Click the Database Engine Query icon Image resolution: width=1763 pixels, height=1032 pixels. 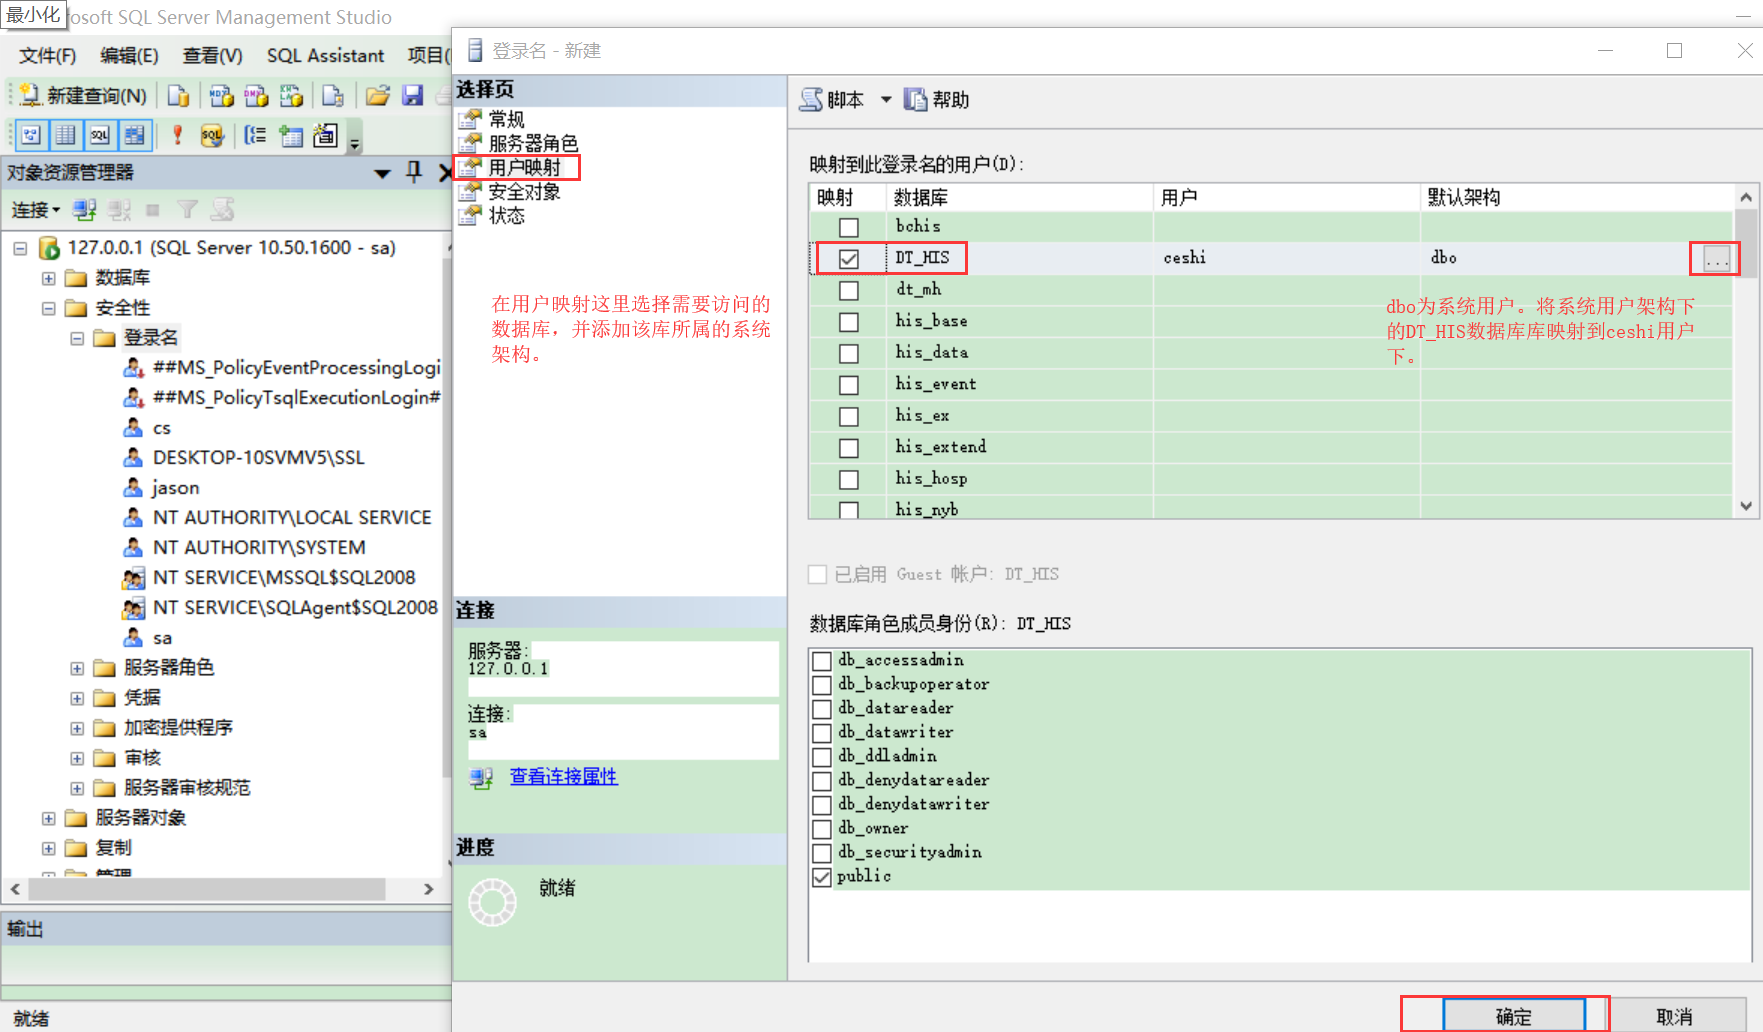(x=178, y=96)
